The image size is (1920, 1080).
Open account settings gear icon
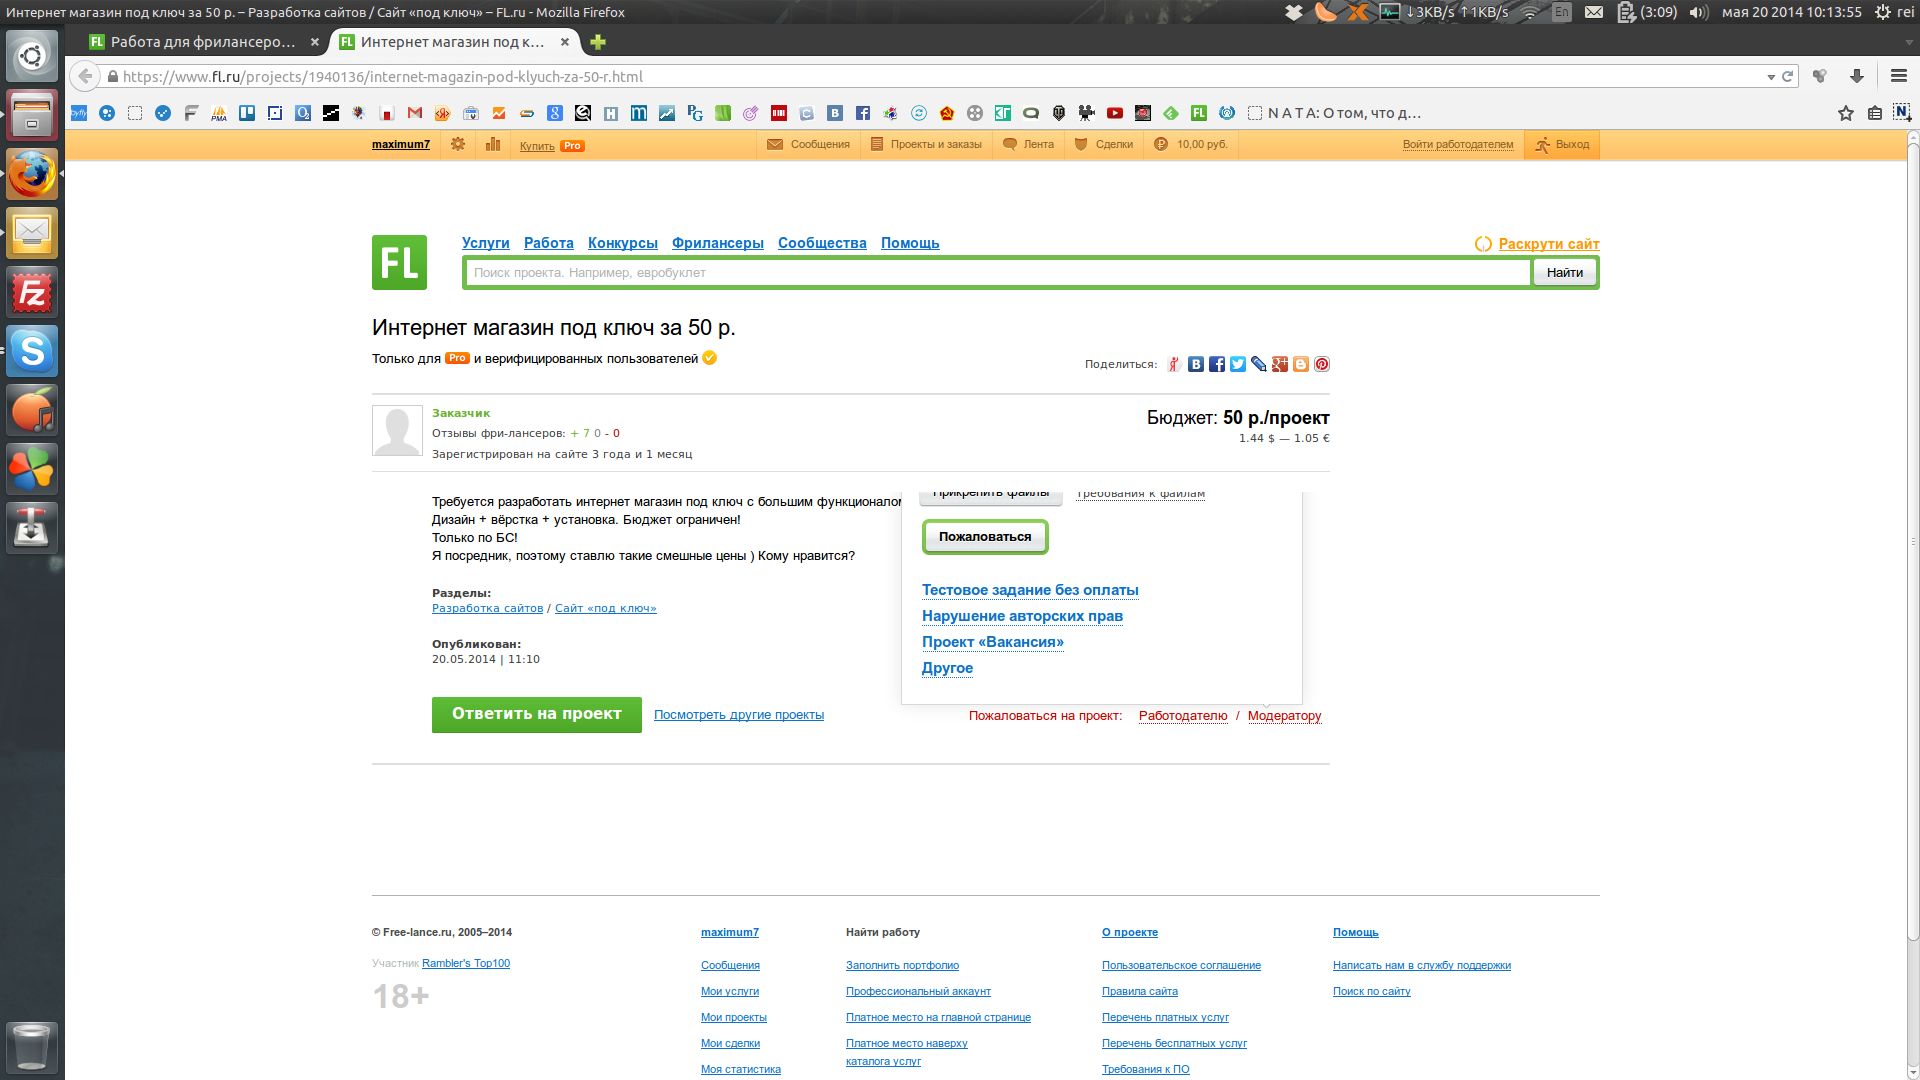[458, 145]
